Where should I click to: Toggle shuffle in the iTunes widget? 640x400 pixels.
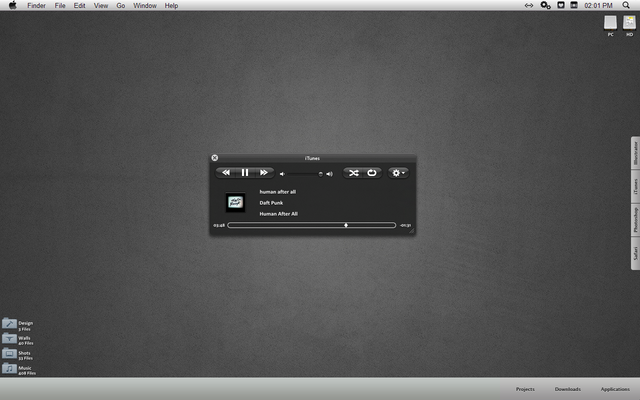354,173
